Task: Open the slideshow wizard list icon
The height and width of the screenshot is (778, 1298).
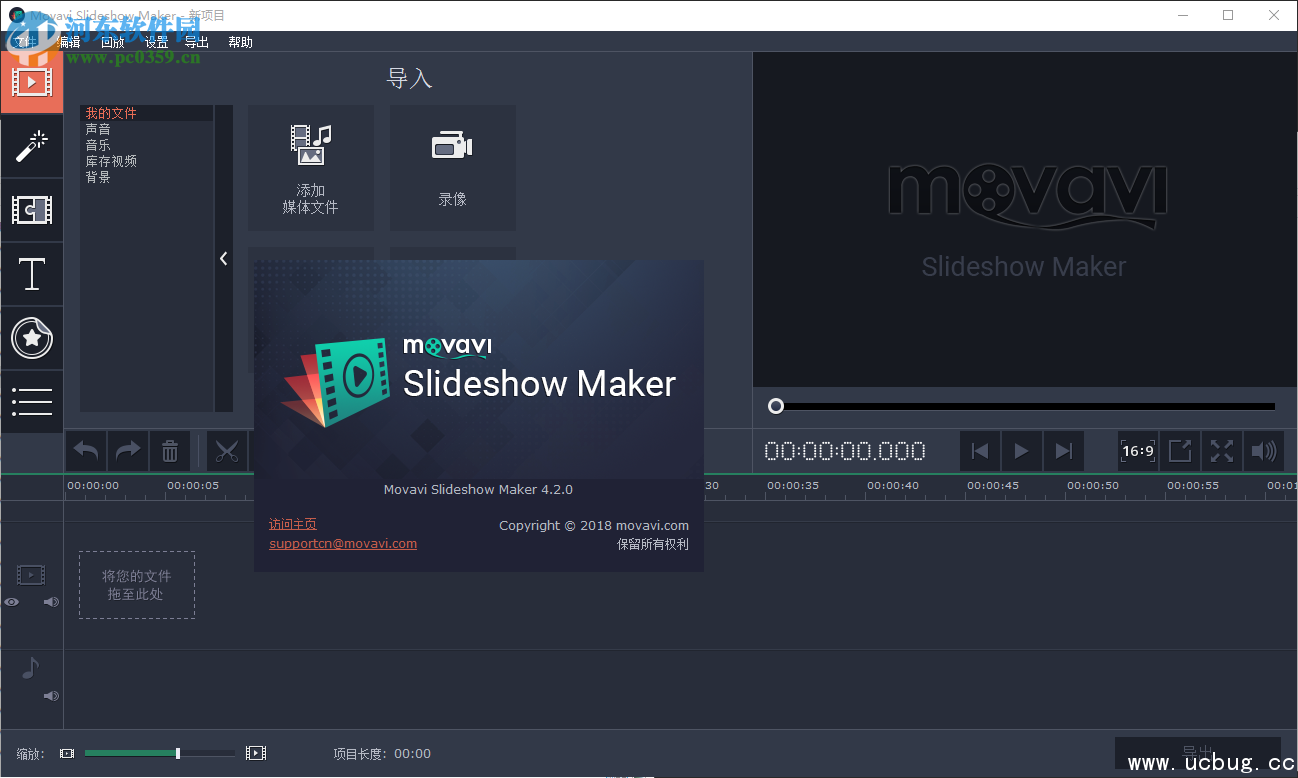Action: tap(31, 401)
